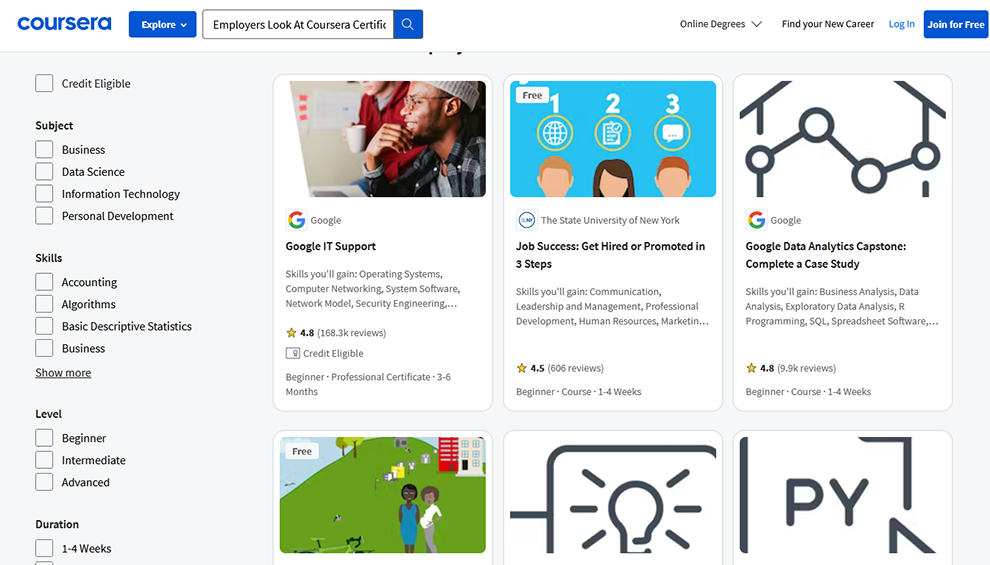
Task: Check the Data Science subject filter
Action: click(x=44, y=172)
